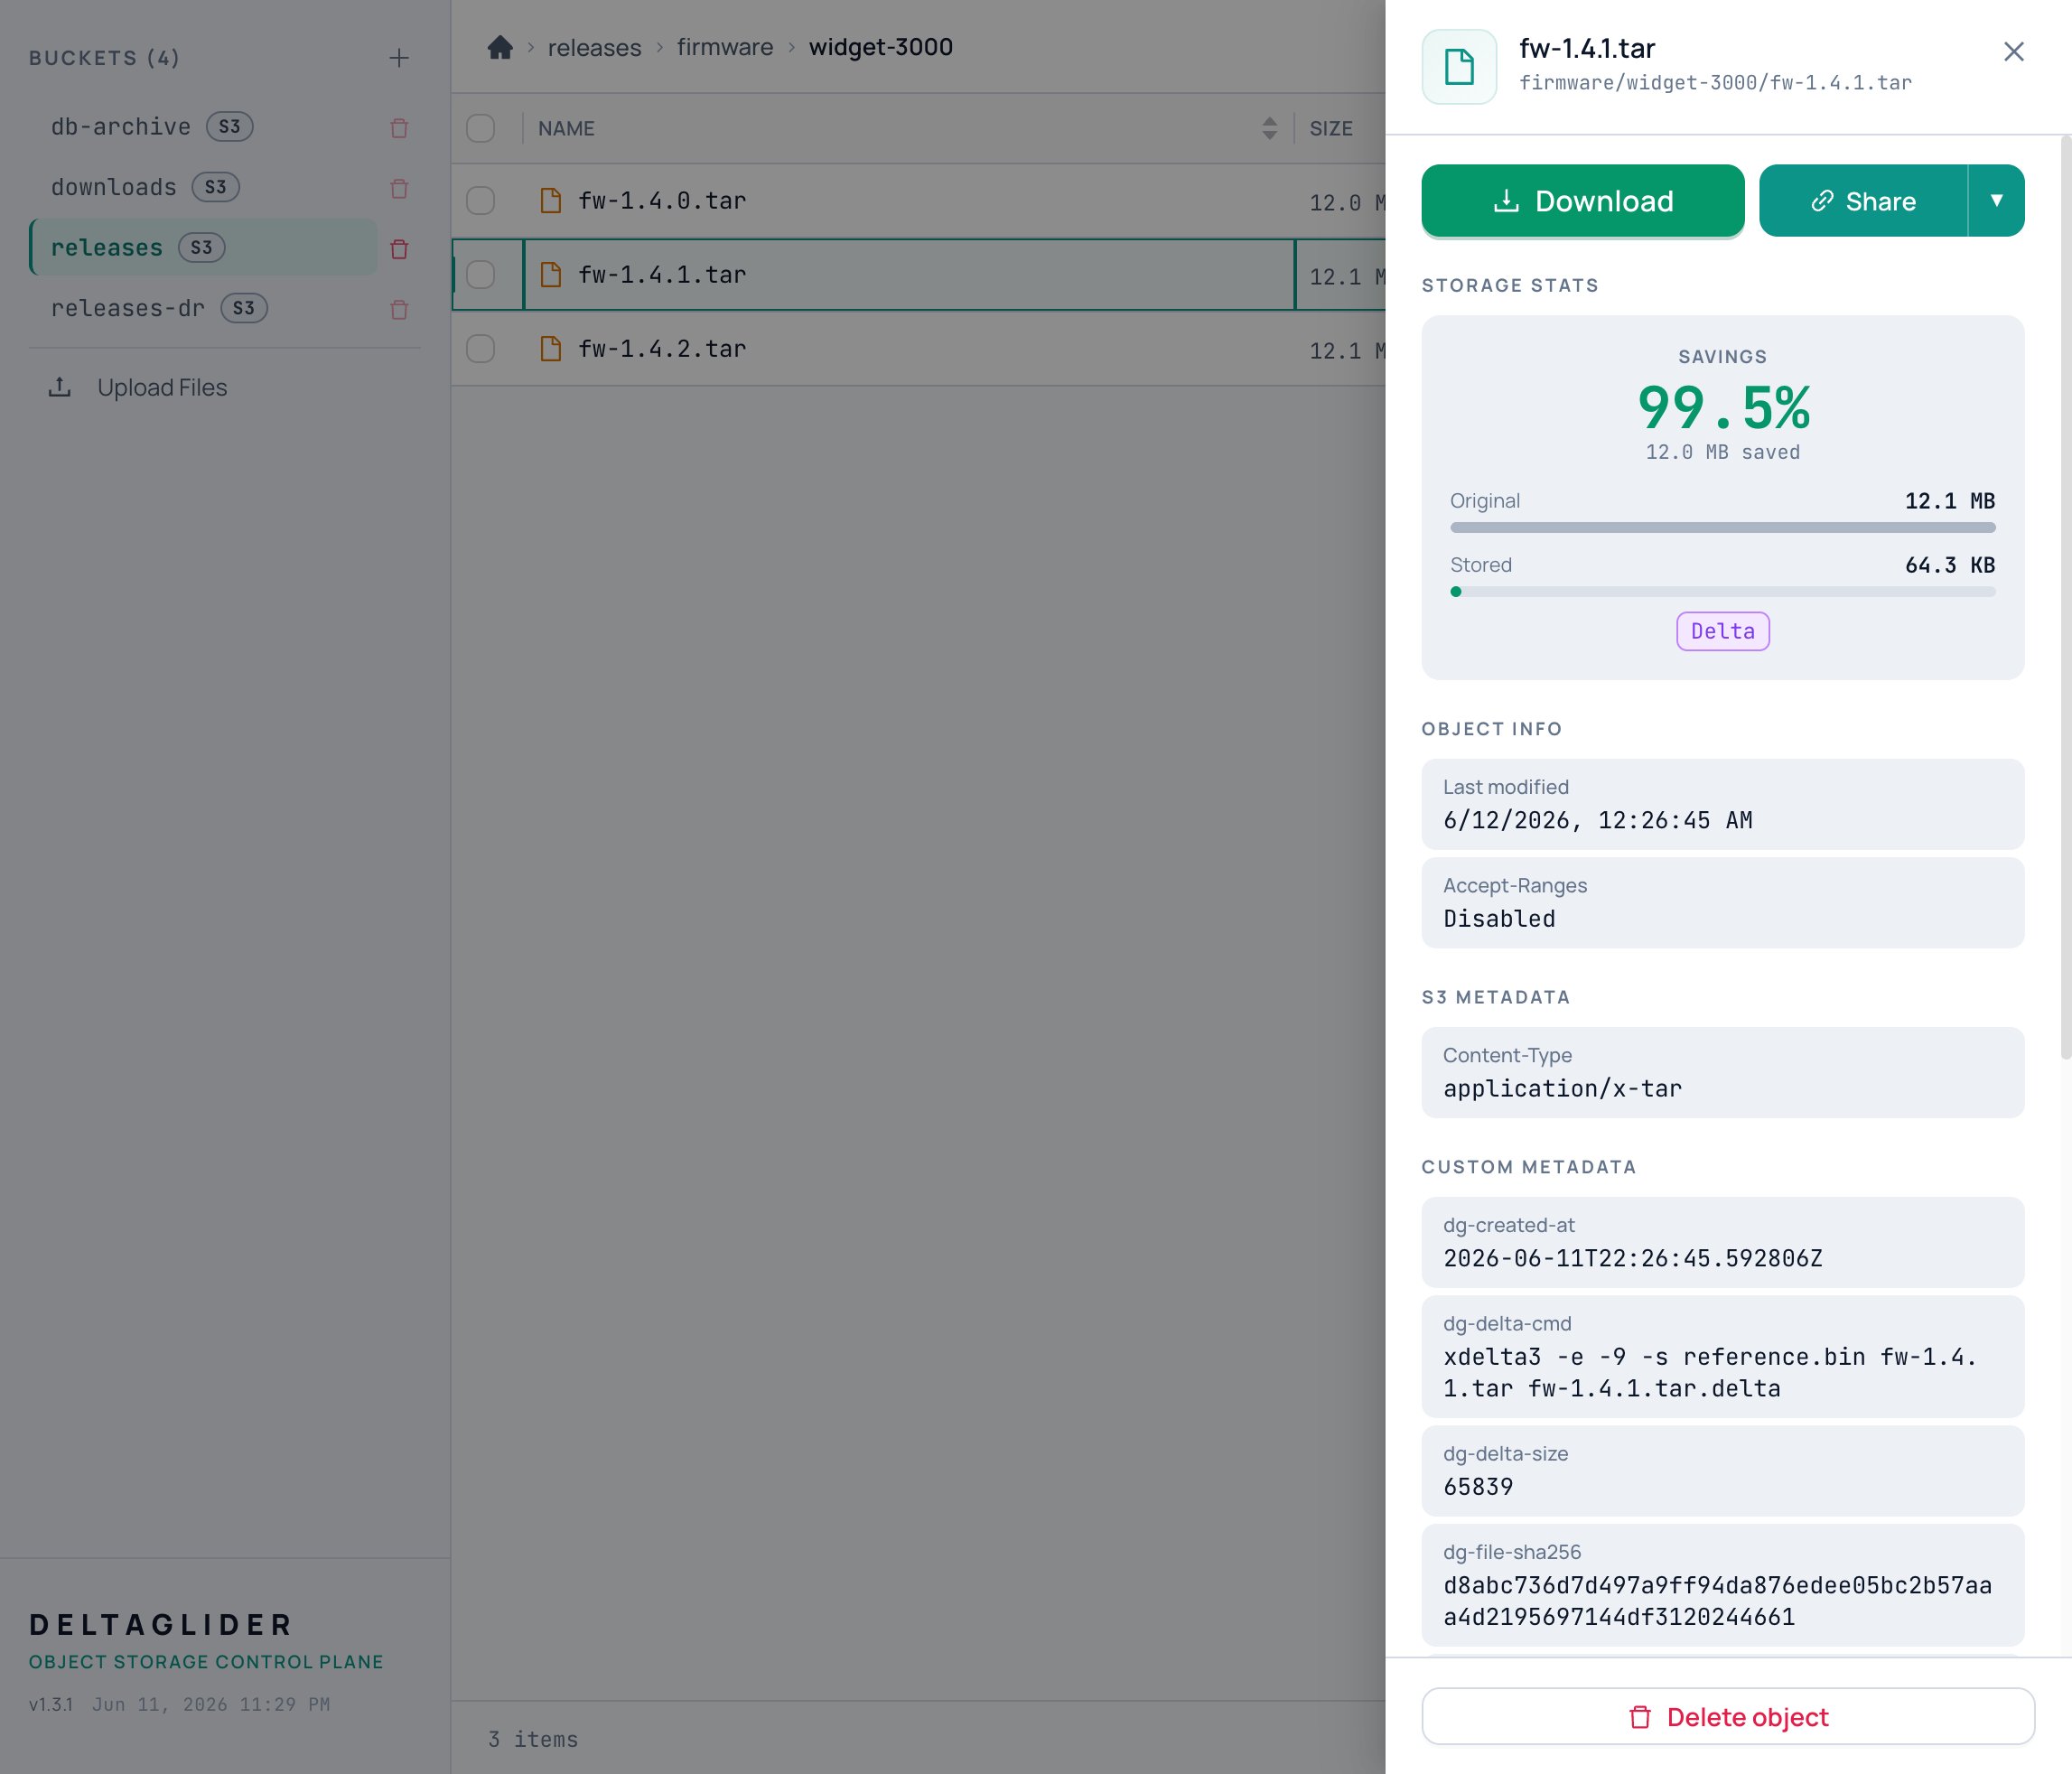
Task: Click widget-3000 in breadcrumb
Action: pos(880,47)
